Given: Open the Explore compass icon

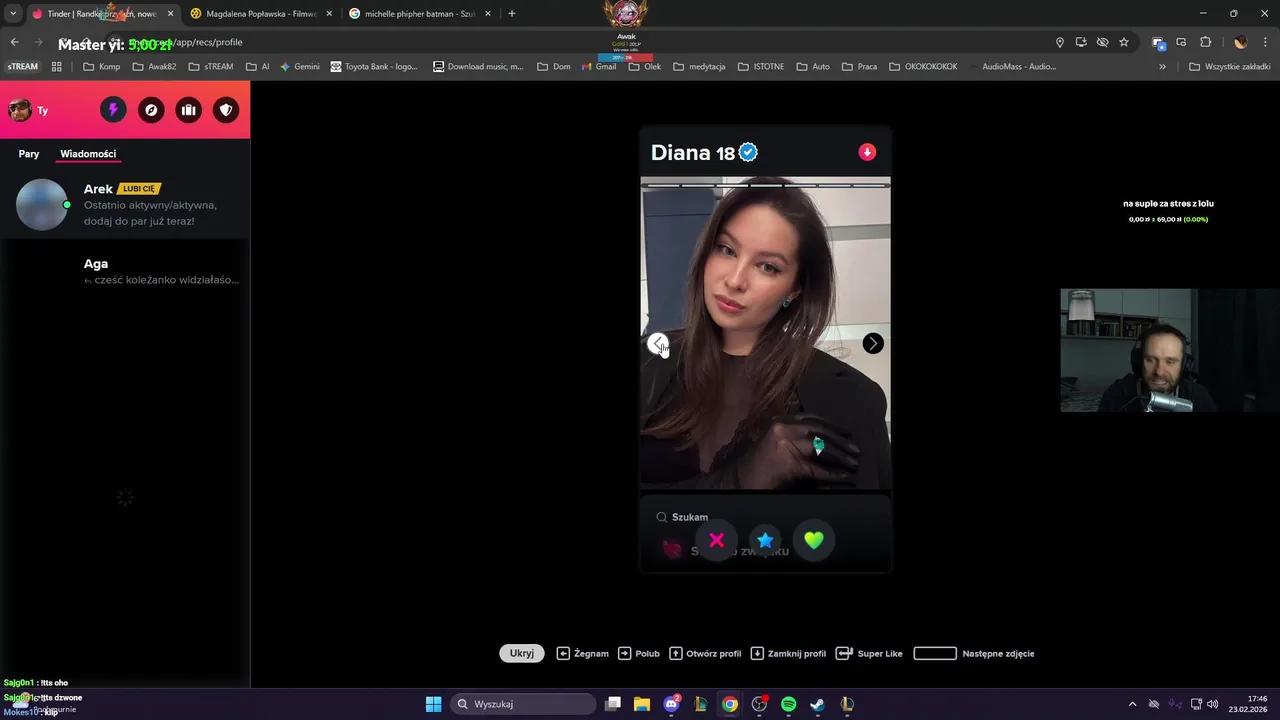Looking at the screenshot, I should pos(151,110).
